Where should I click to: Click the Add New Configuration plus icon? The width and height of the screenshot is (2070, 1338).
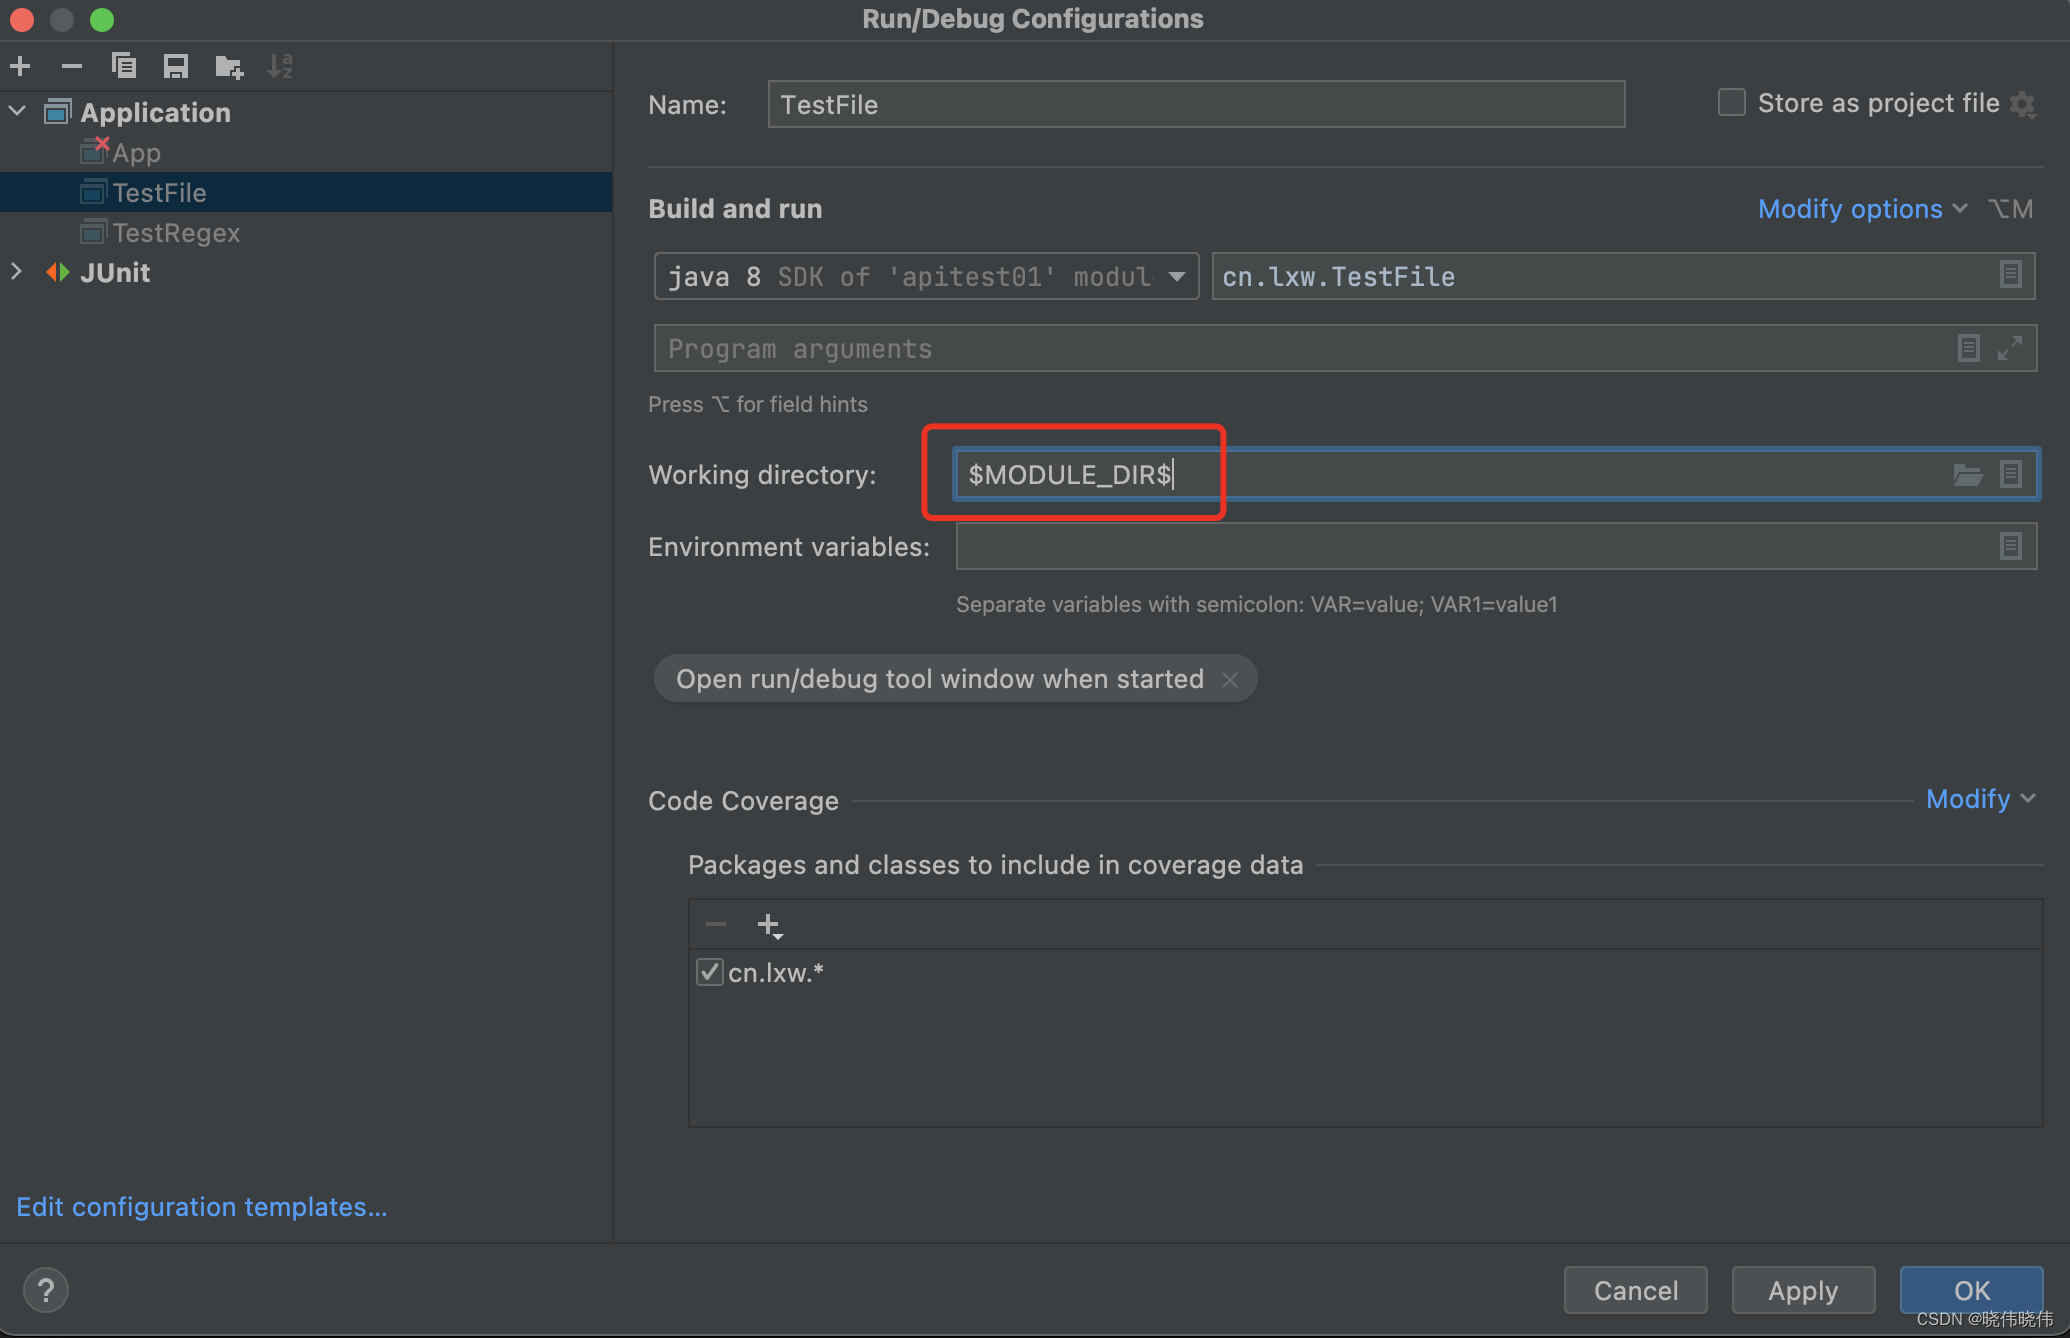[20, 66]
